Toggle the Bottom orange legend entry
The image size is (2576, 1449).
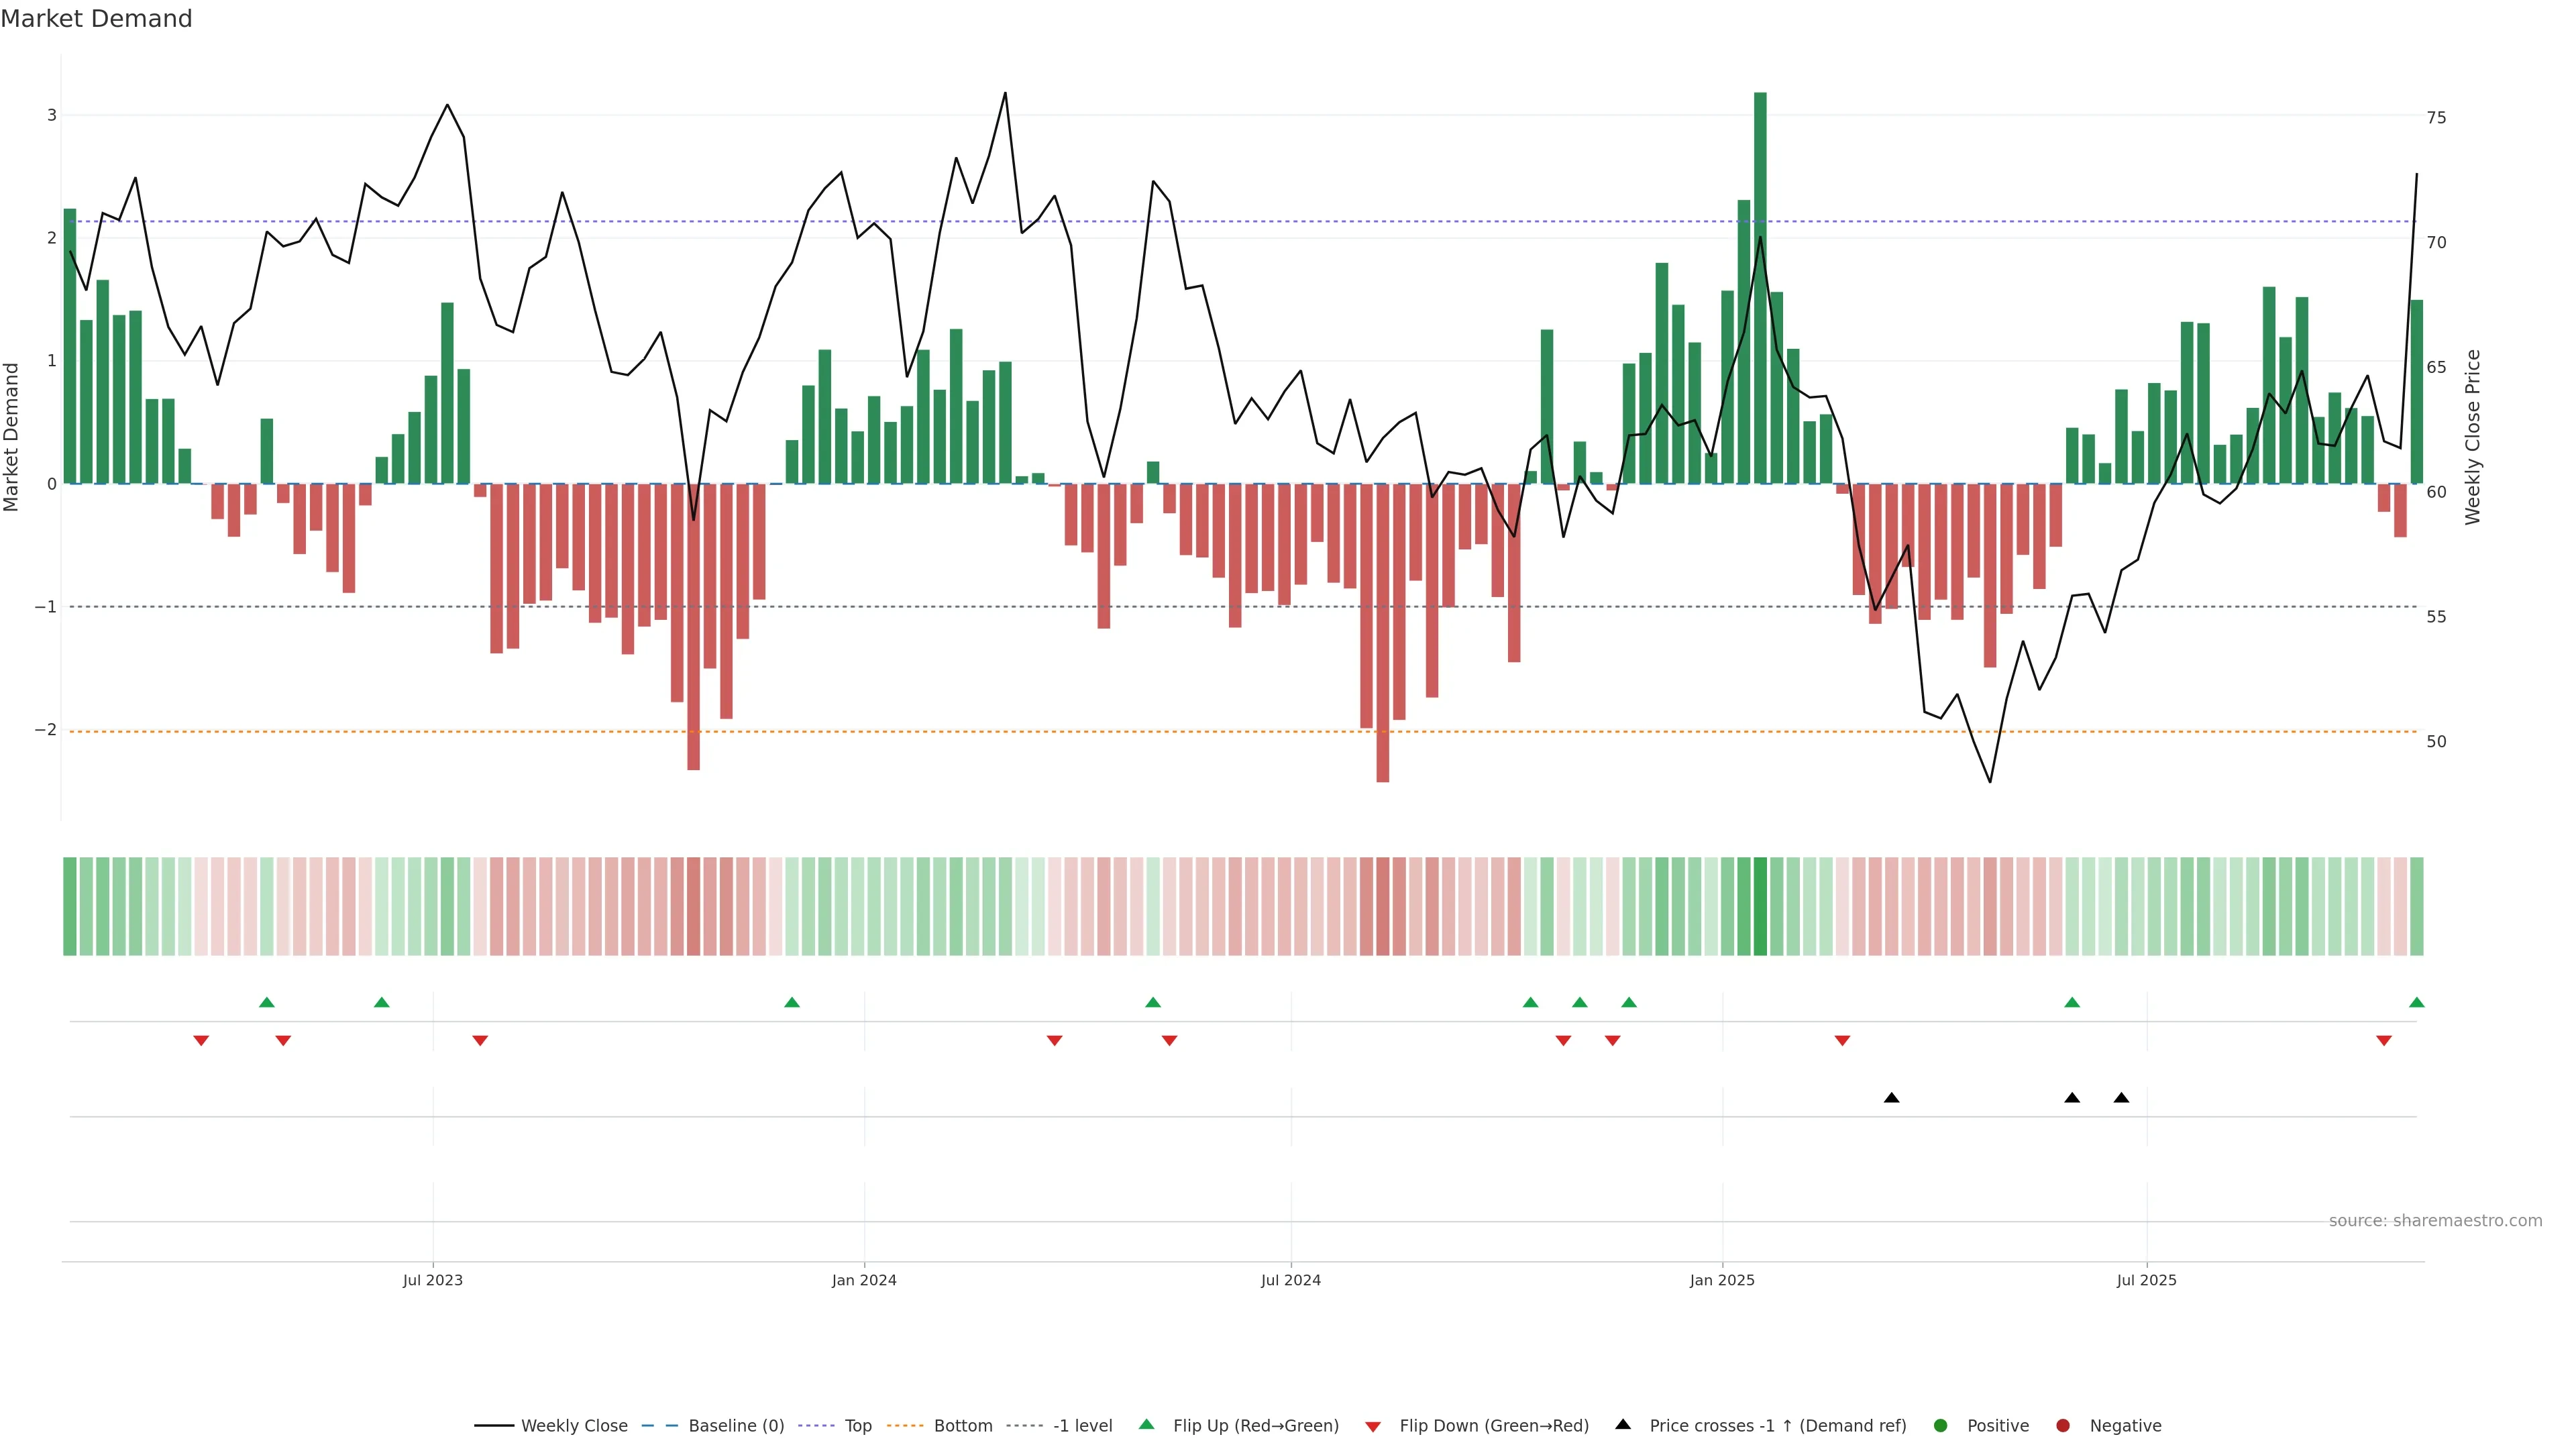click(905, 1425)
